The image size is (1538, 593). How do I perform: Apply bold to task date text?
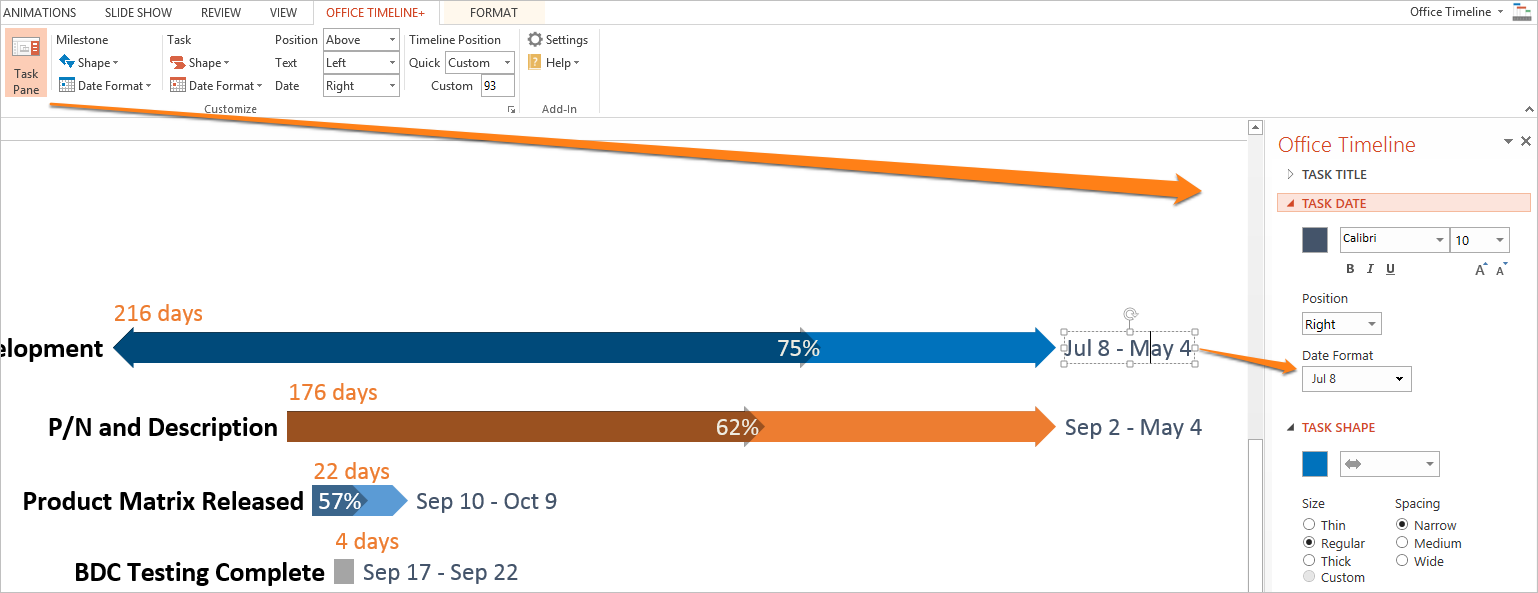pos(1350,269)
